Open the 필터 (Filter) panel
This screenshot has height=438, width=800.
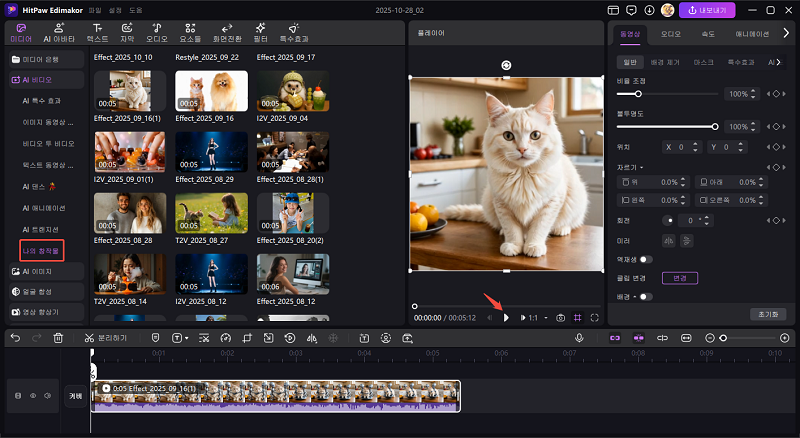tap(262, 32)
